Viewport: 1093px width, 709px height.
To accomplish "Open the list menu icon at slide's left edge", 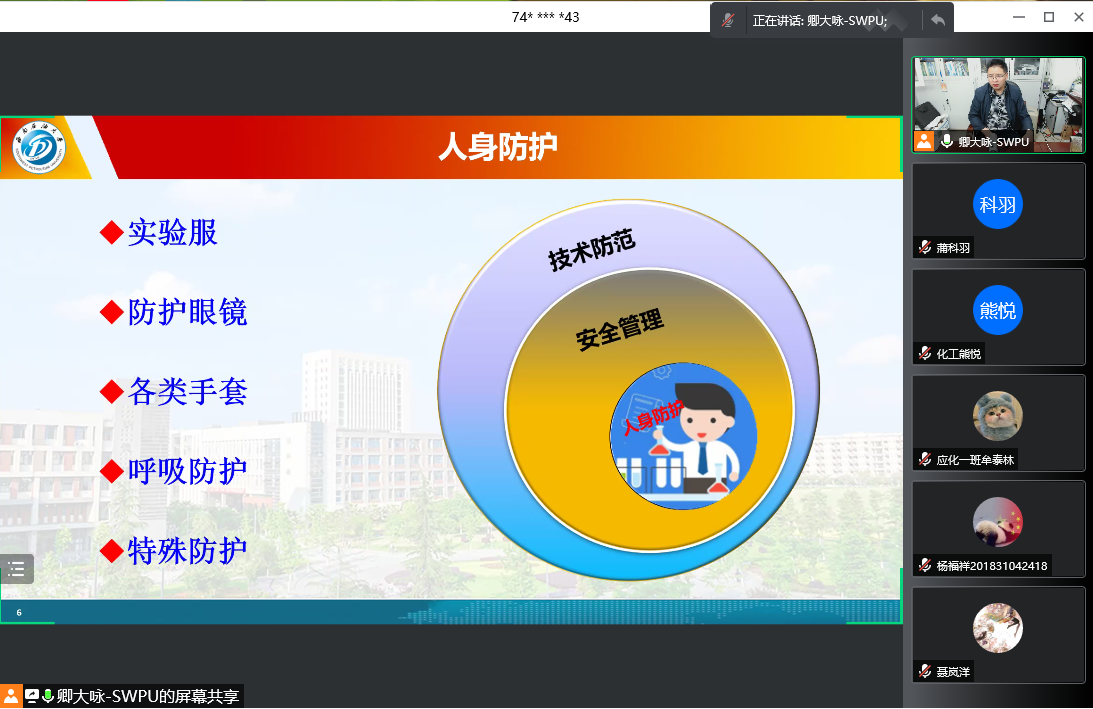I will (17, 569).
